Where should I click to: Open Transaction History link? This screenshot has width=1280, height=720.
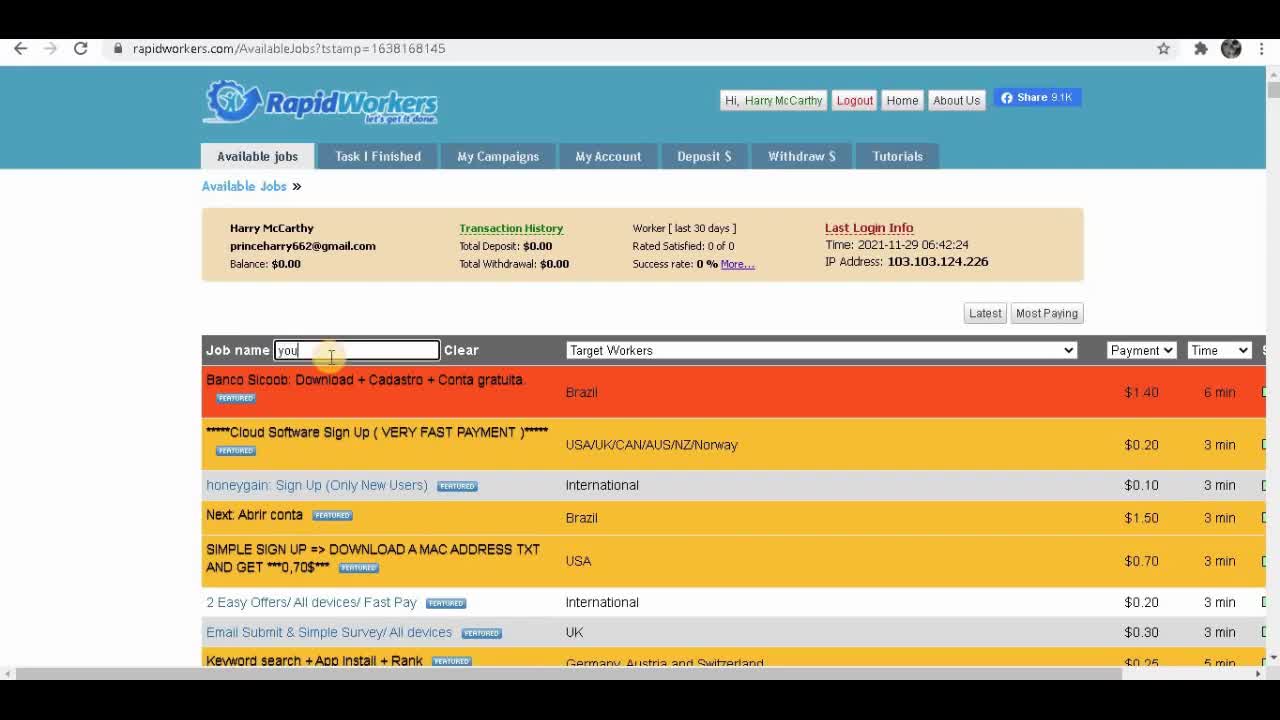pyautogui.click(x=511, y=228)
